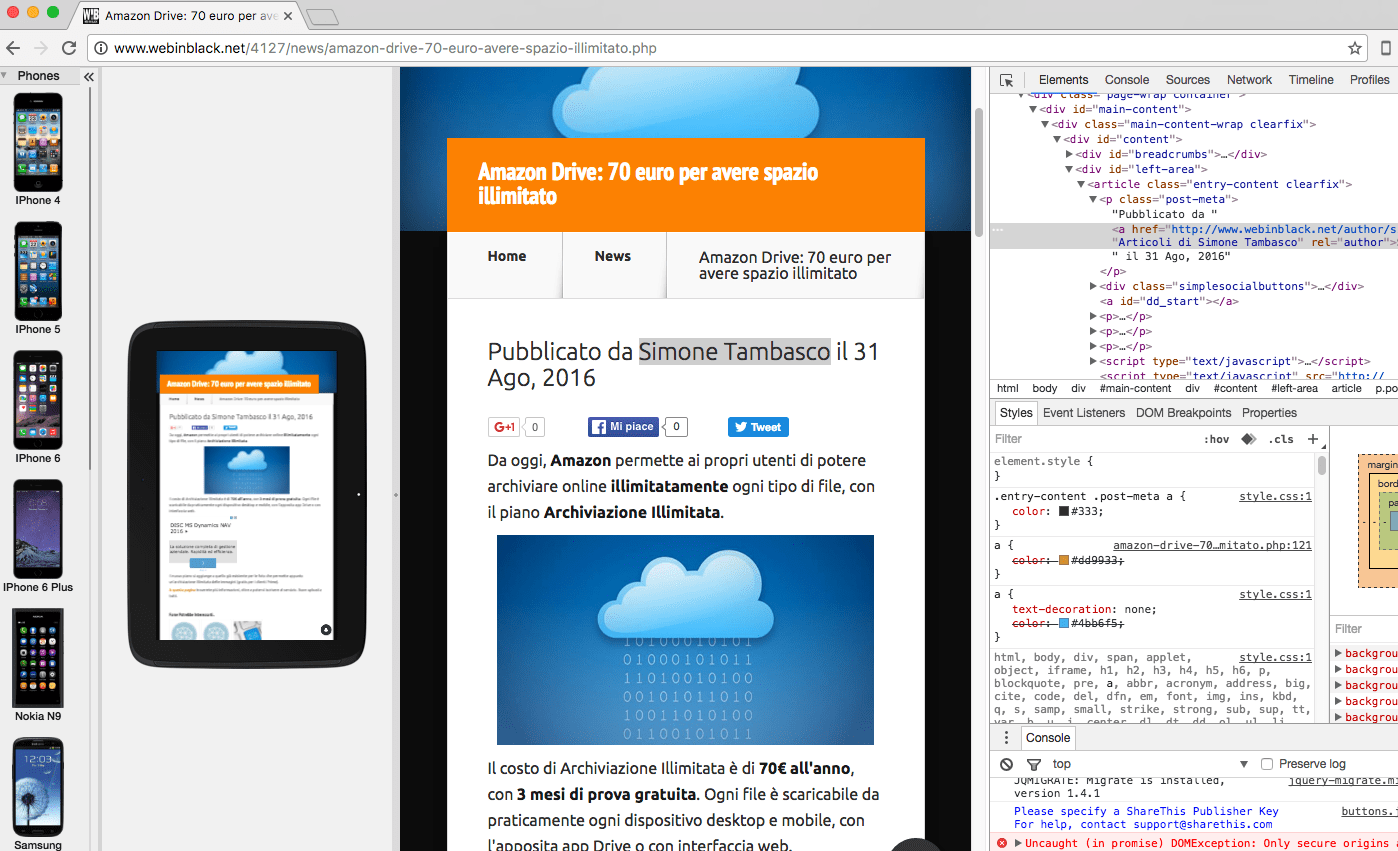This screenshot has height=851, width=1398.
Task: Go to News in the breadcrumb
Action: pyautogui.click(x=613, y=256)
